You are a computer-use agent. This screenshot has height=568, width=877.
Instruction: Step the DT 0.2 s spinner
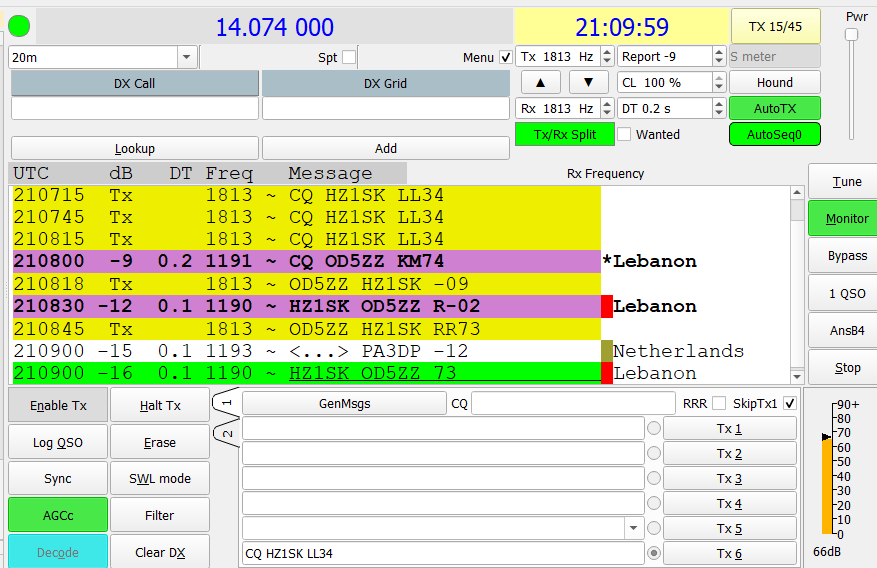coord(719,108)
